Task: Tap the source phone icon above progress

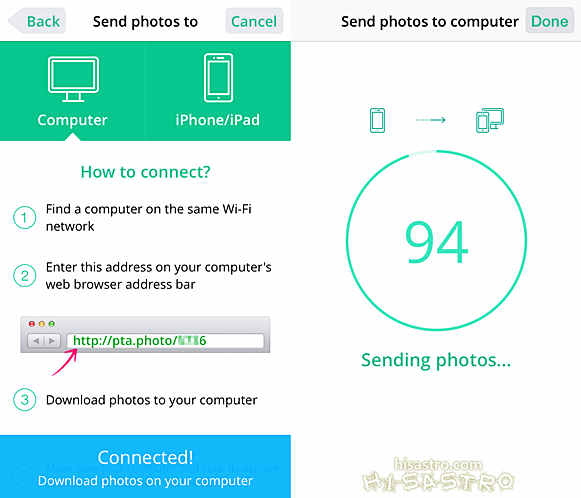Action: (377, 120)
